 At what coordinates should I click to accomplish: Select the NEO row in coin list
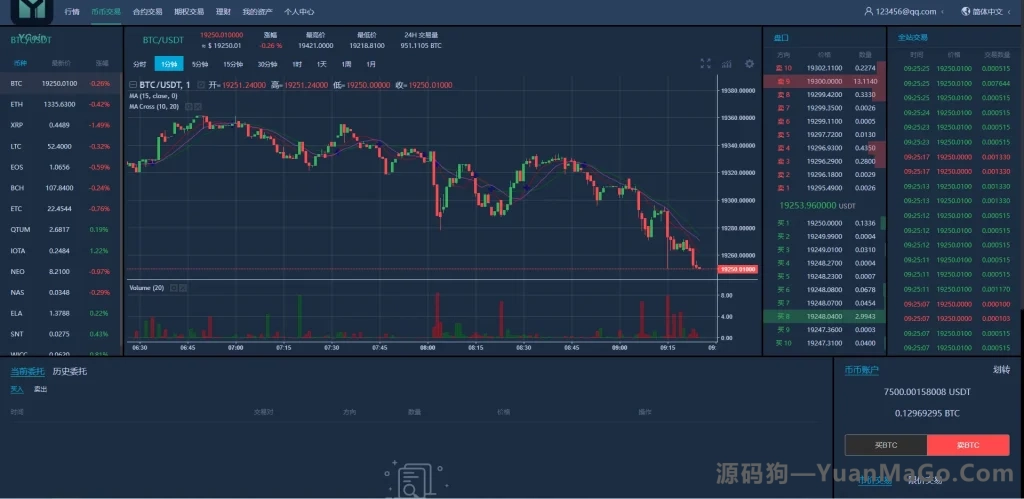[61, 272]
